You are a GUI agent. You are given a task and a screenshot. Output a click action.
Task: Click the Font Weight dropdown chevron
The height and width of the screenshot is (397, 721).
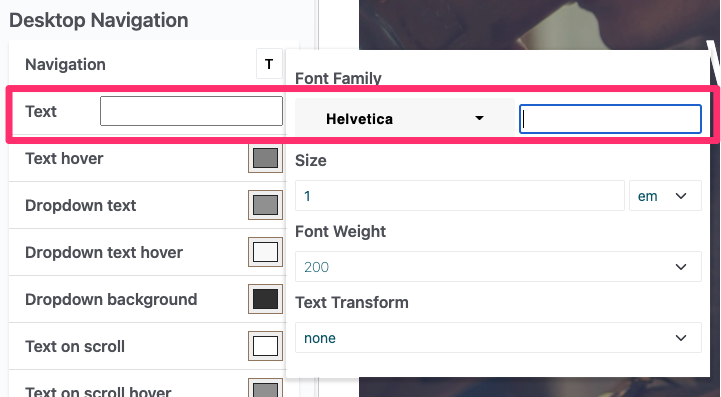click(x=681, y=267)
